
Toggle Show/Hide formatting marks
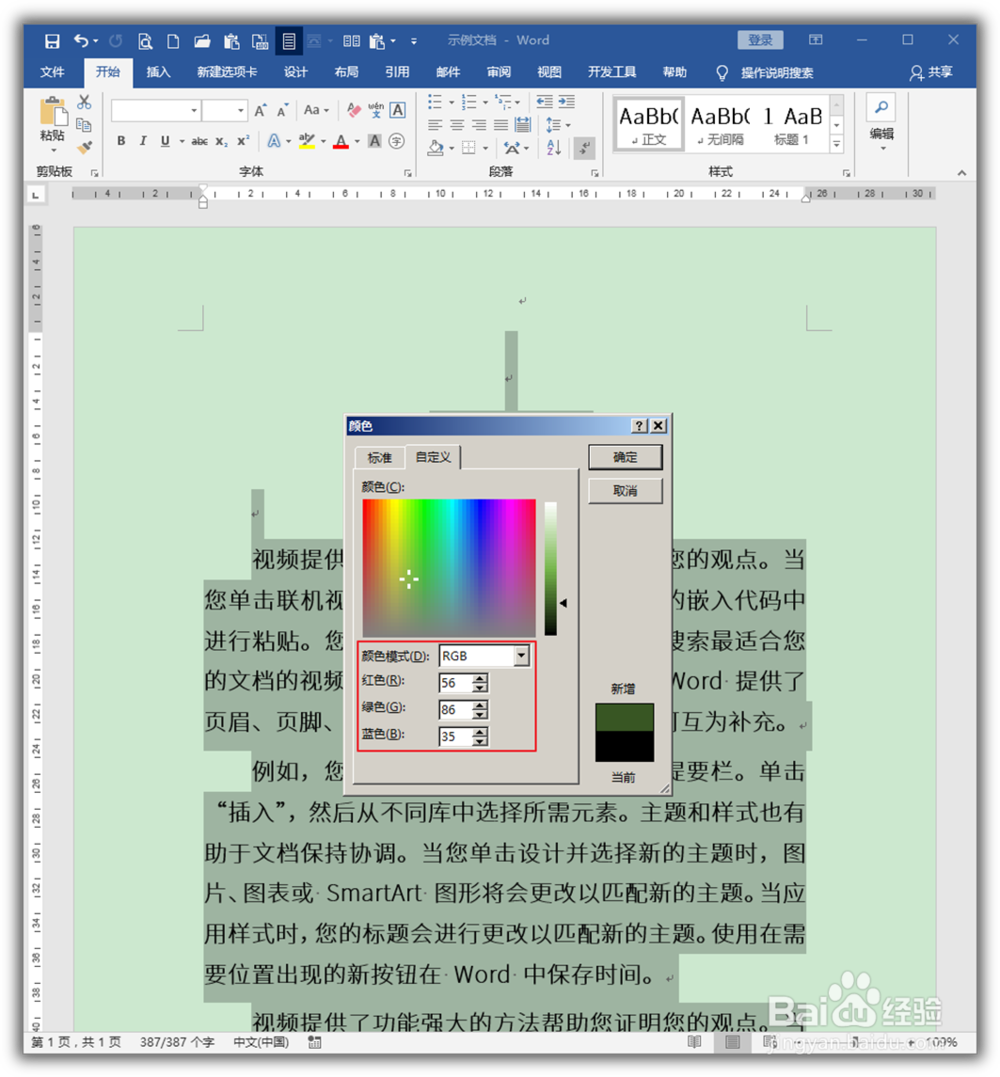[x=585, y=148]
